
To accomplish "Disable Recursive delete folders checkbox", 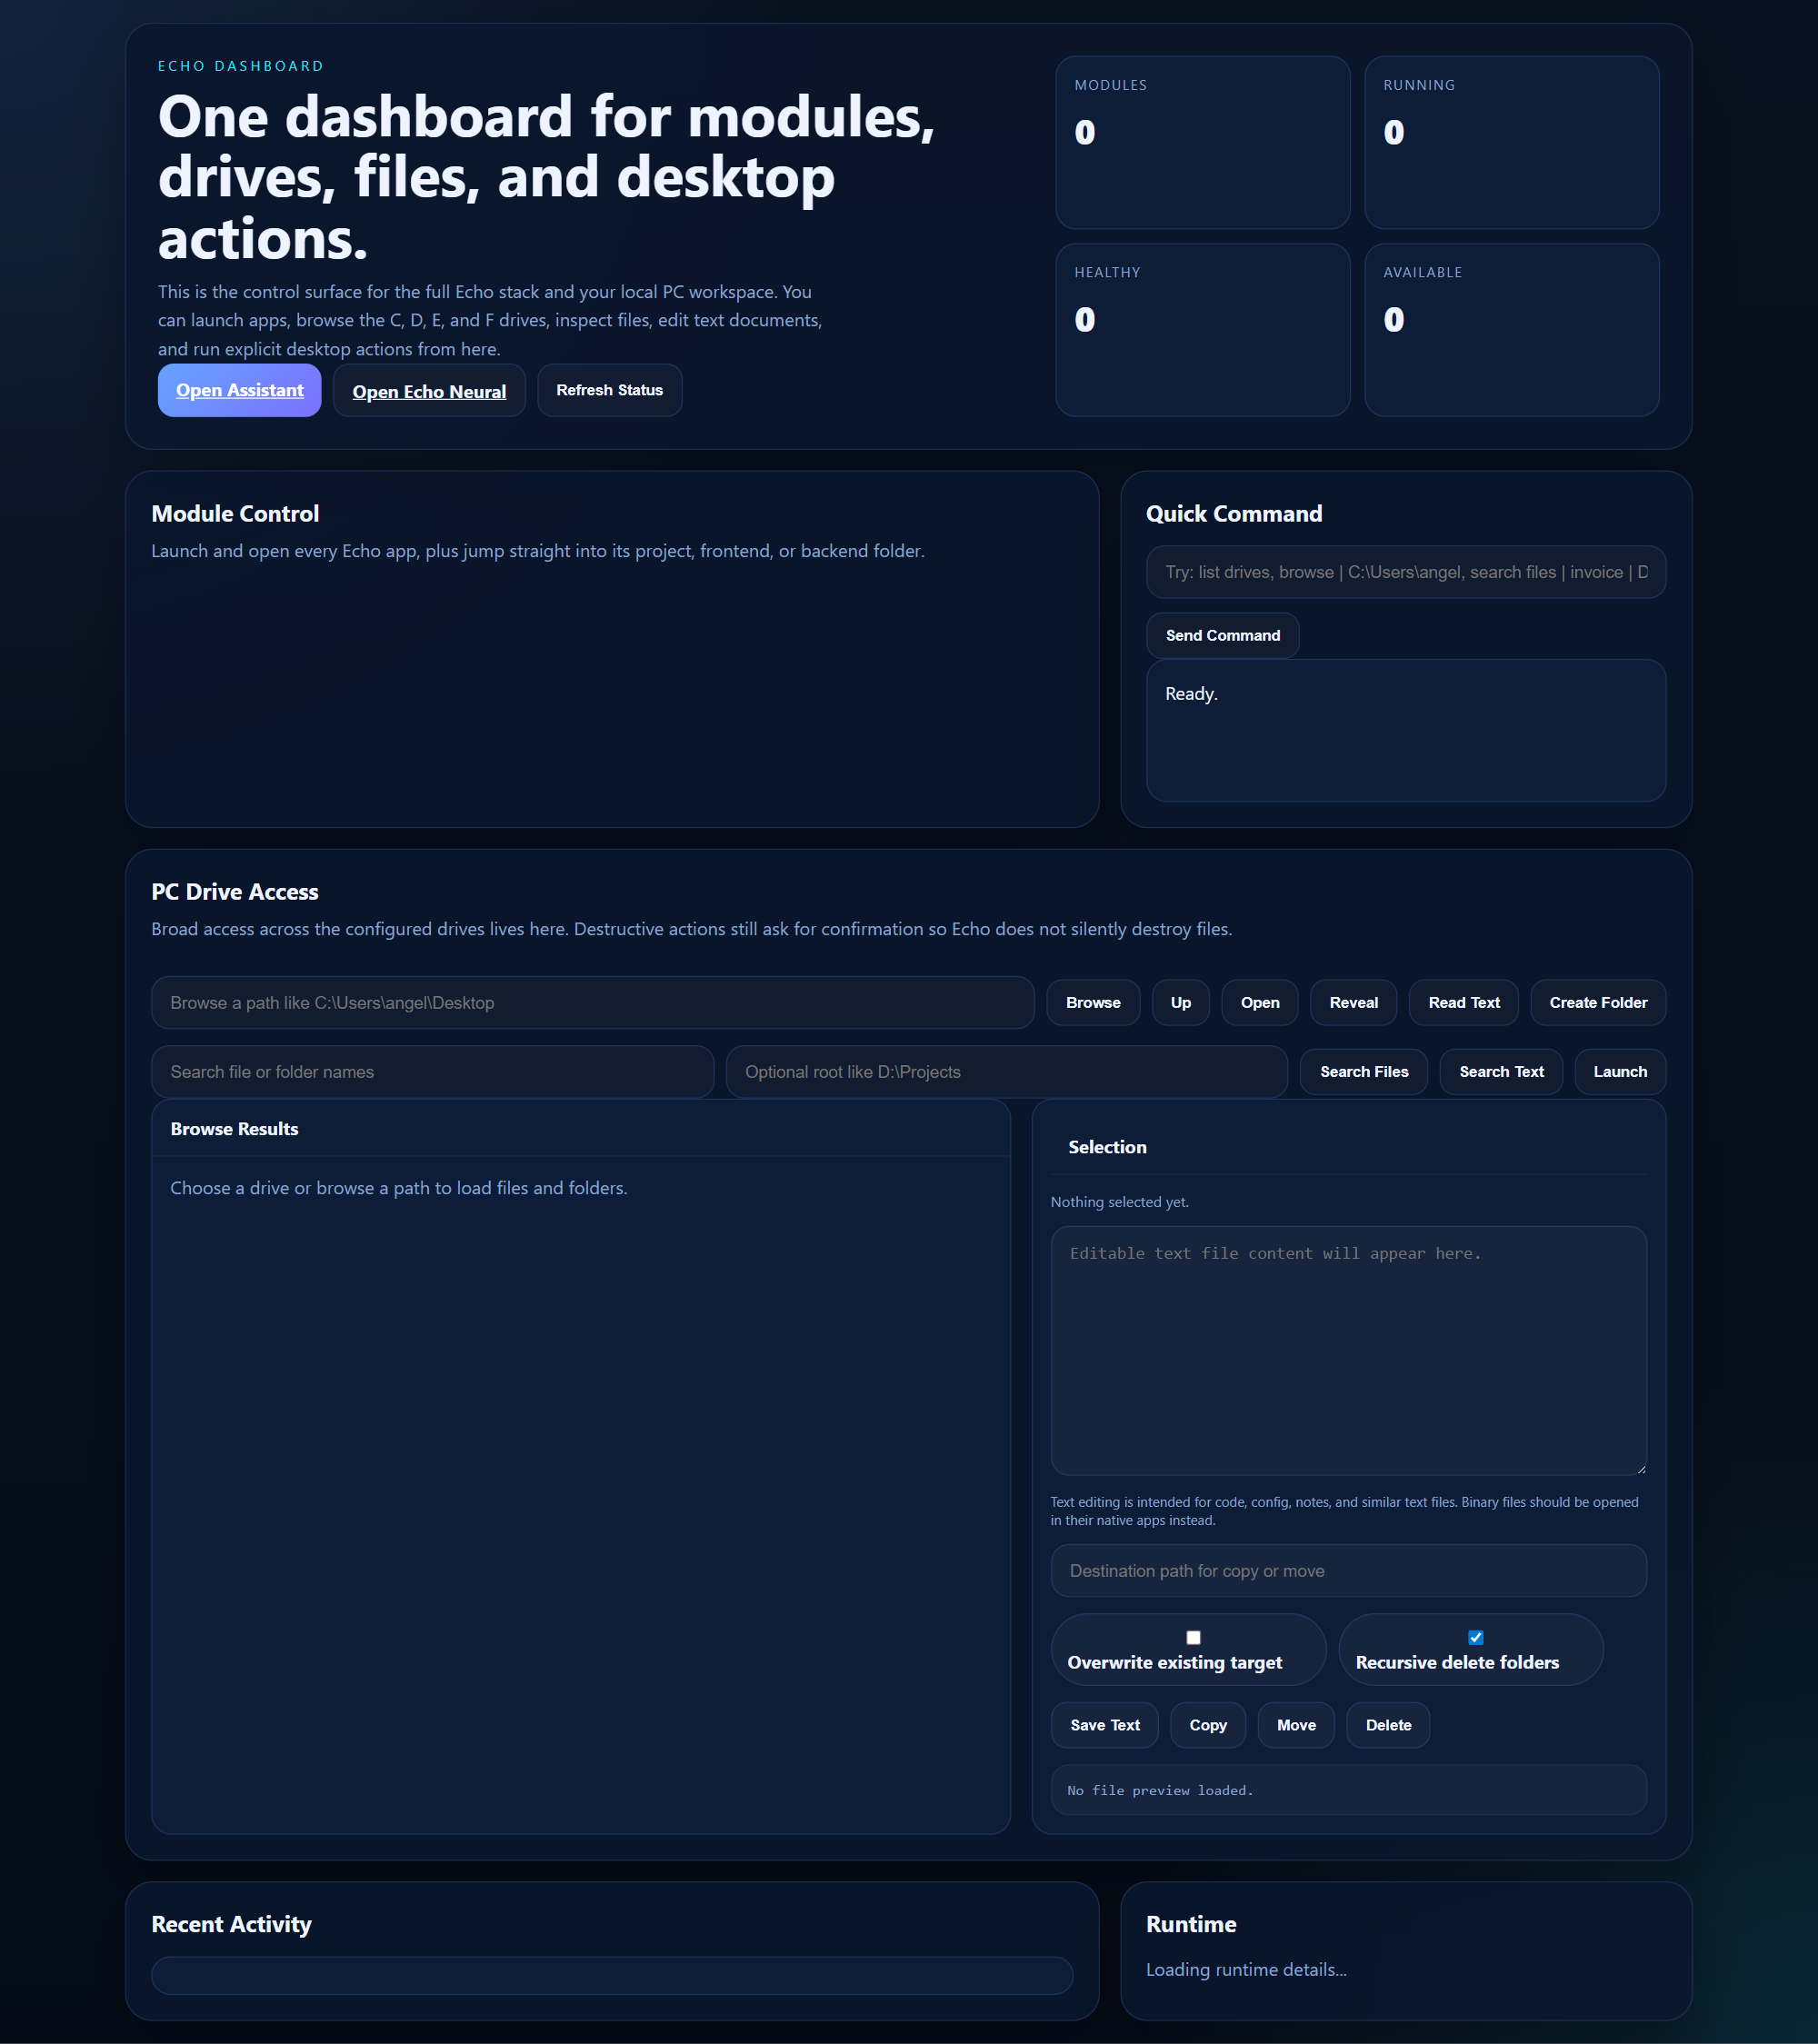I will pyautogui.click(x=1475, y=1637).
